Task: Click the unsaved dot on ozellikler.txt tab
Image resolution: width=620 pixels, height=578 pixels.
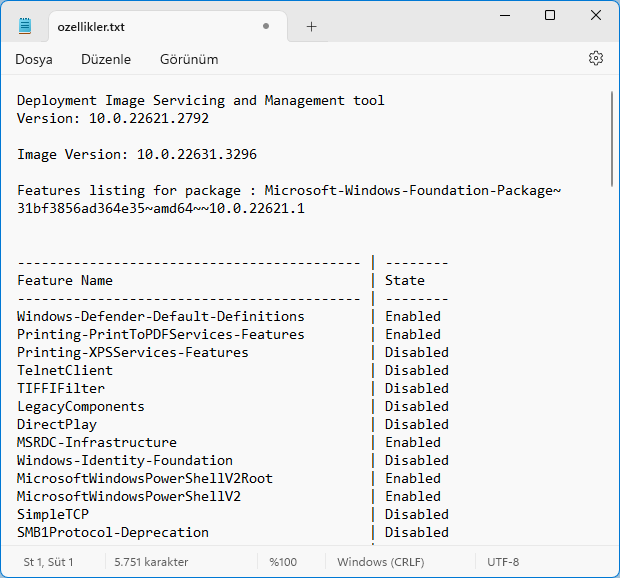Action: (266, 26)
